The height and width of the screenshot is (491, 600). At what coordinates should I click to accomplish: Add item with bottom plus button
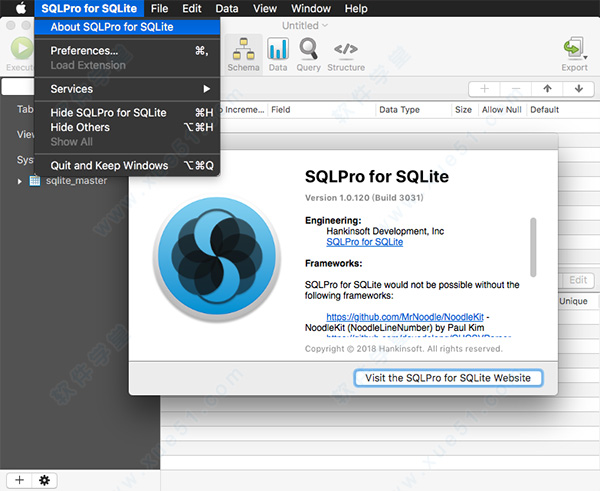click(x=19, y=480)
